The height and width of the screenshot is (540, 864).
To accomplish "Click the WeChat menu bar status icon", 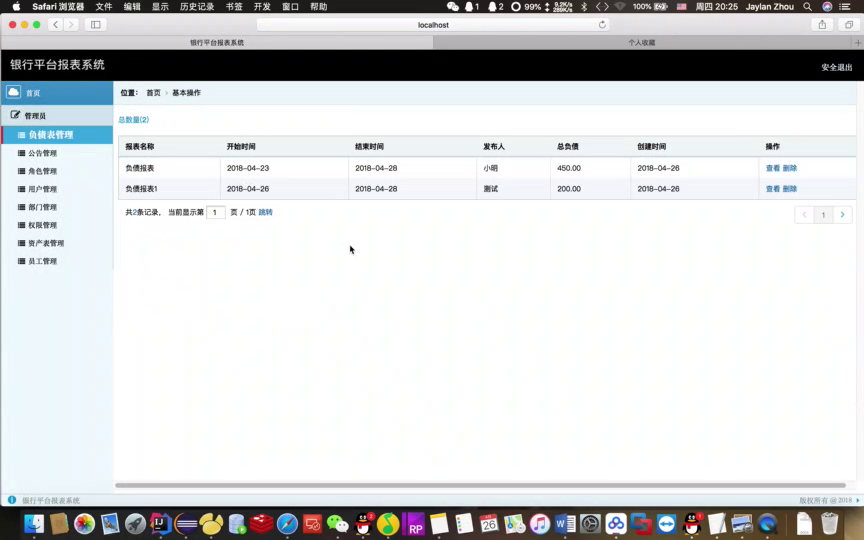I will [452, 7].
